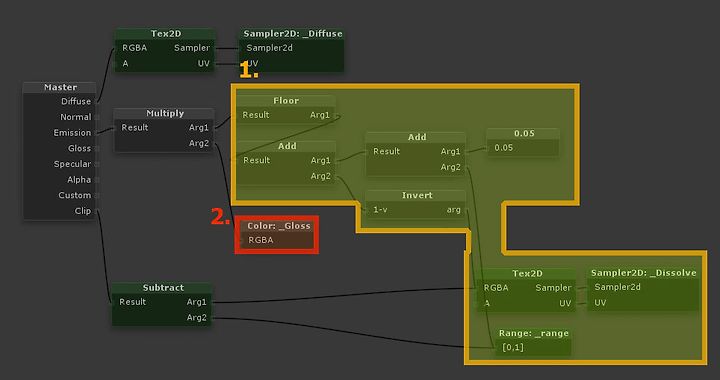Select the Add node beside 0.05 node
Screen dimensions: 720x380
(x=416, y=137)
